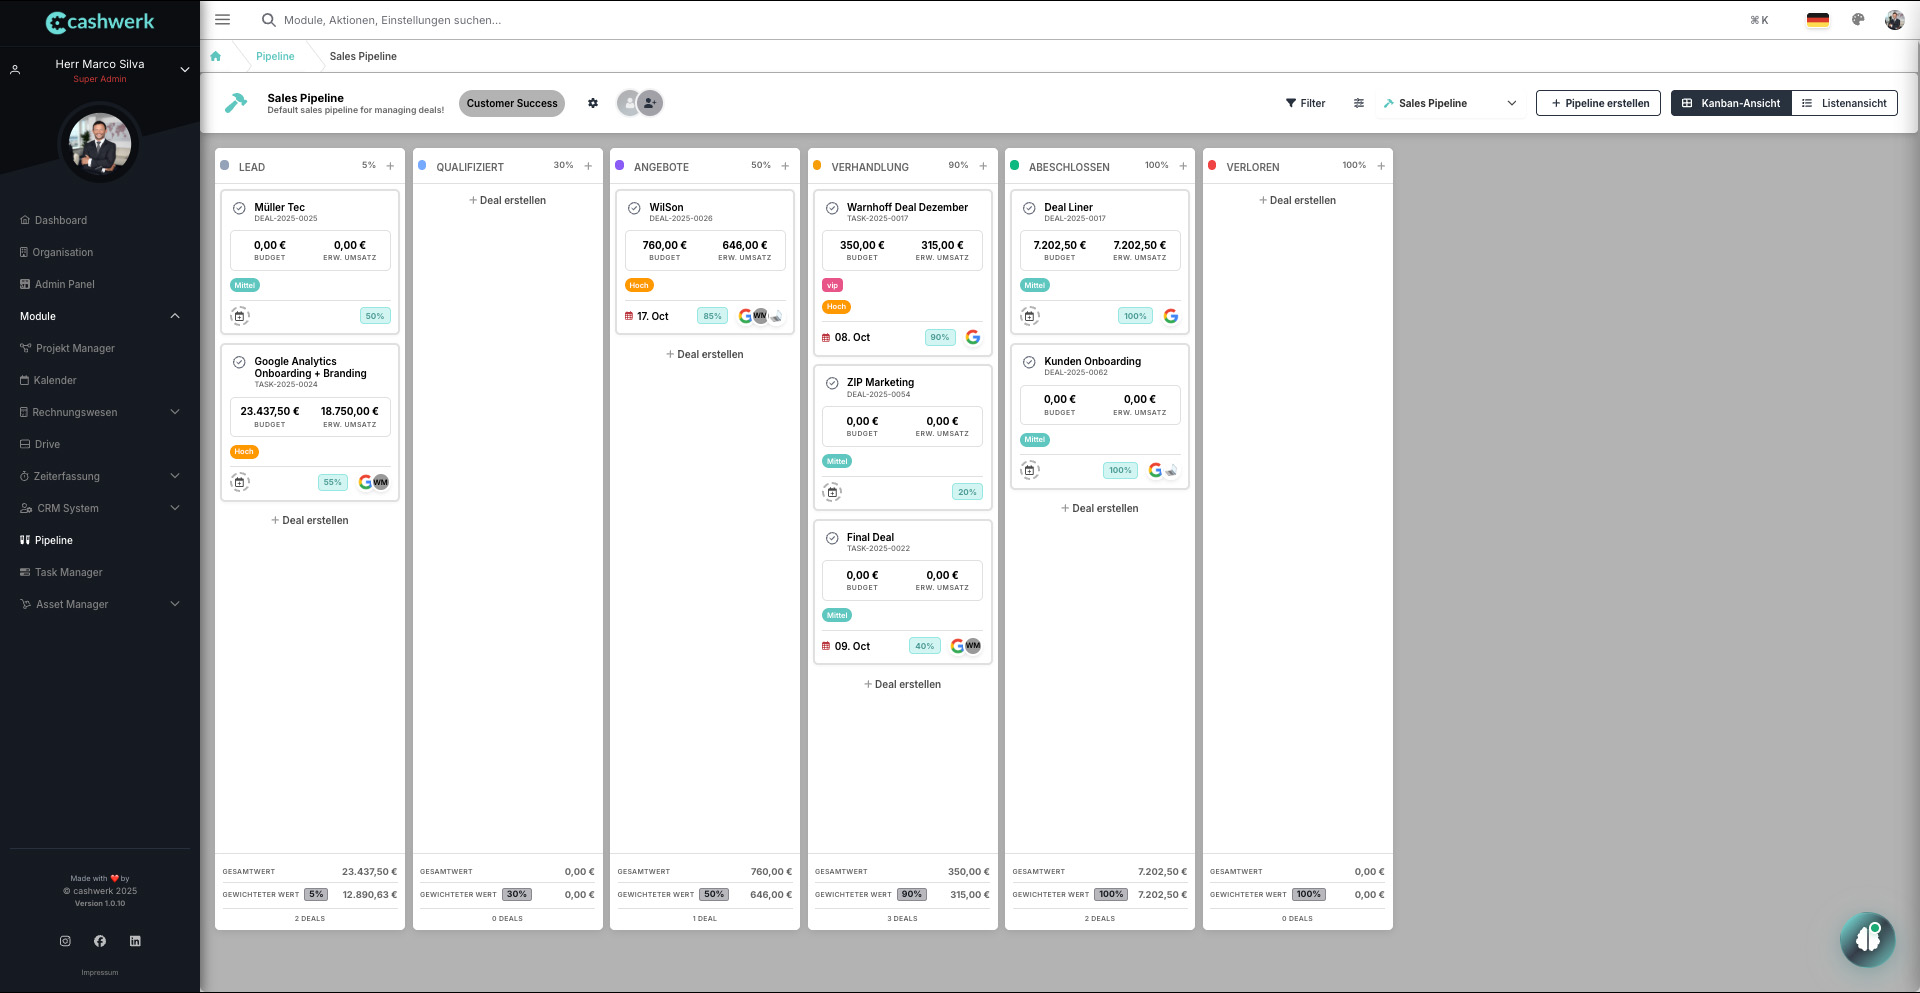
Task: Click the add member avatar icon
Action: [x=651, y=103]
